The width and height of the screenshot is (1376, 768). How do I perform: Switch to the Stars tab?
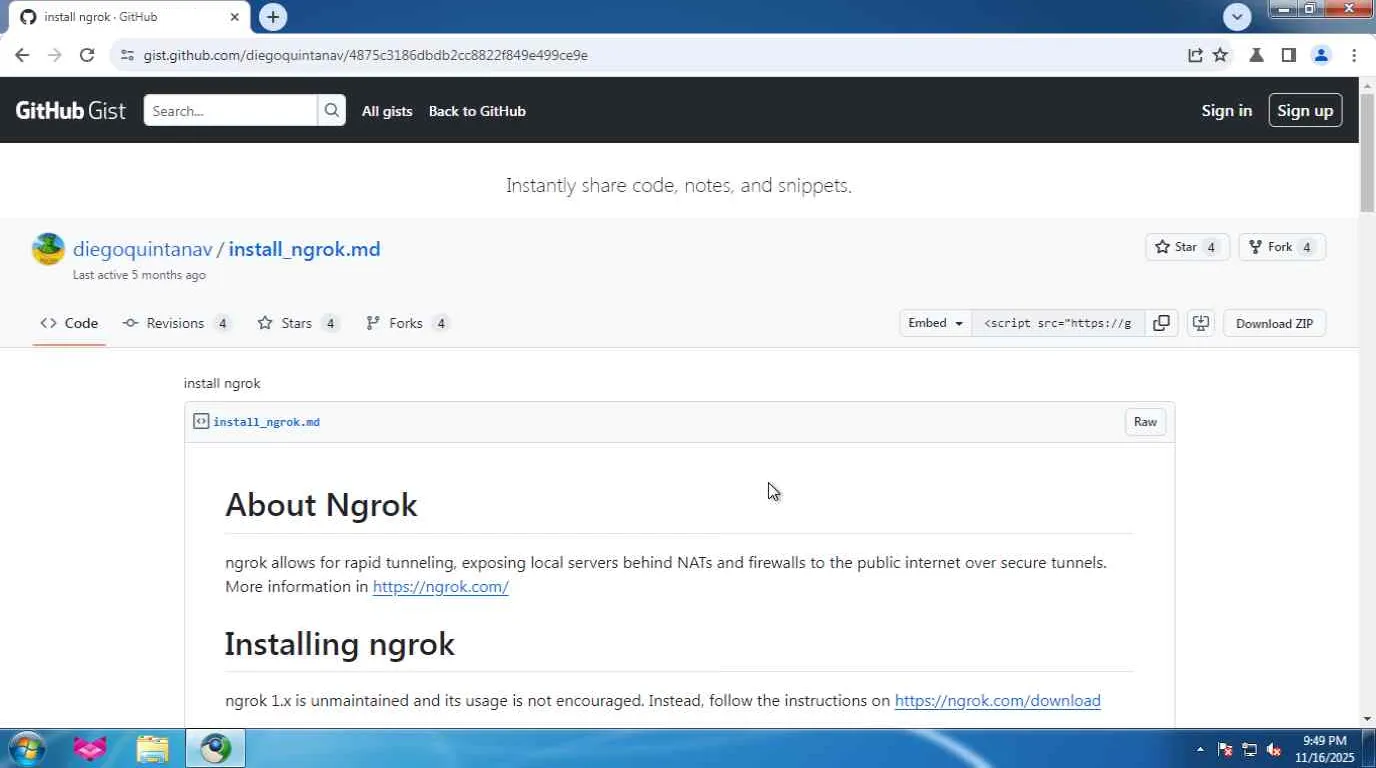tap(298, 323)
